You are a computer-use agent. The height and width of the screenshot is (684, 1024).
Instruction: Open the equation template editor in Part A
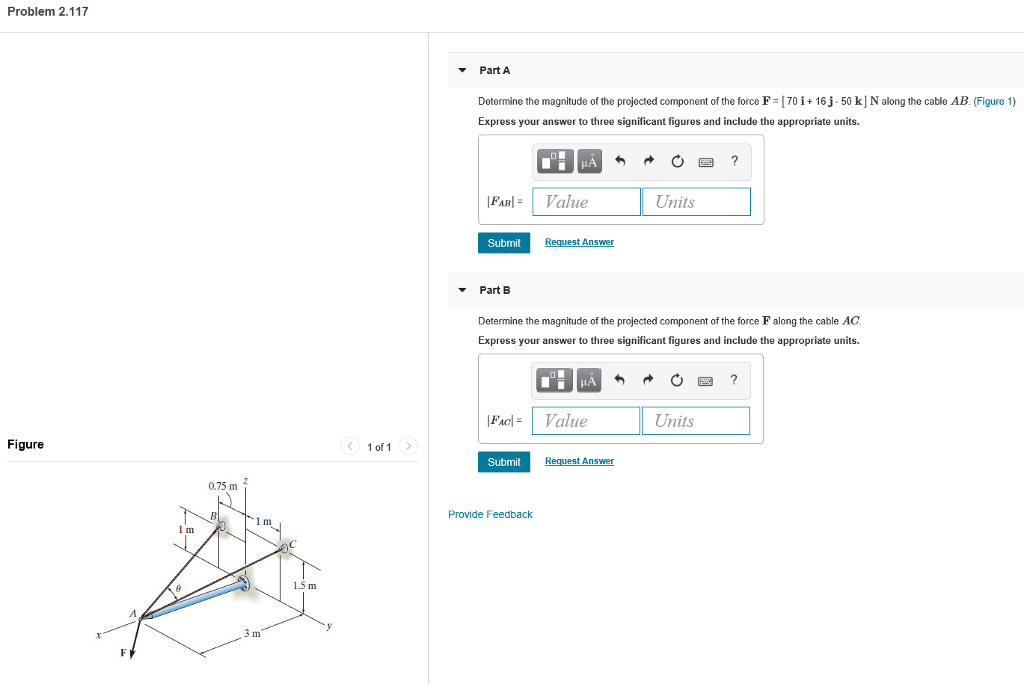pos(555,161)
